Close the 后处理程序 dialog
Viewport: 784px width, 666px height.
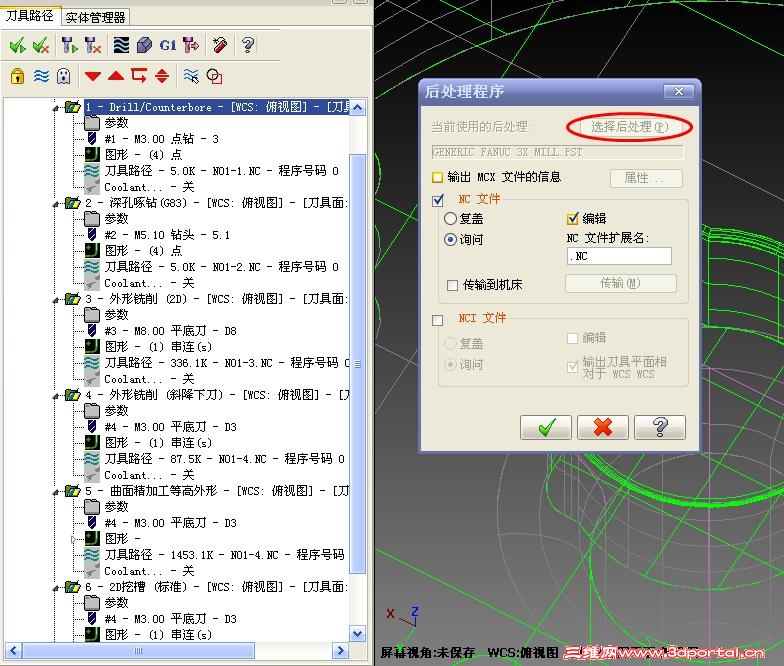pos(678,92)
